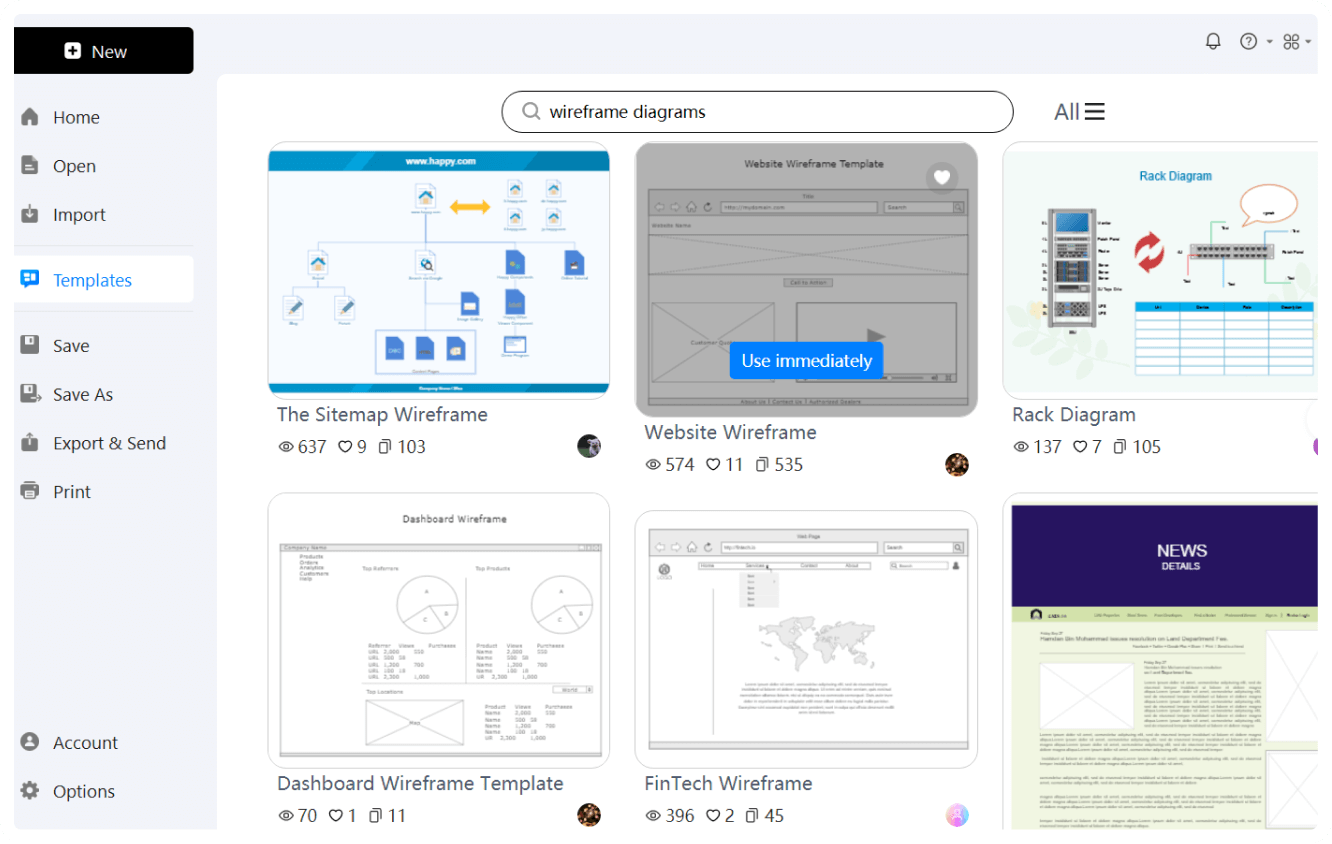
Task: Click the Options gear icon
Action: (30, 790)
